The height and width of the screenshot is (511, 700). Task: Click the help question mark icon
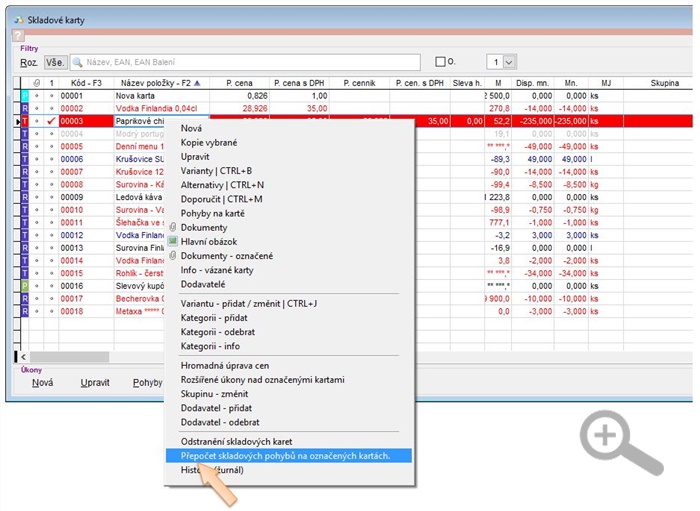(17, 35)
